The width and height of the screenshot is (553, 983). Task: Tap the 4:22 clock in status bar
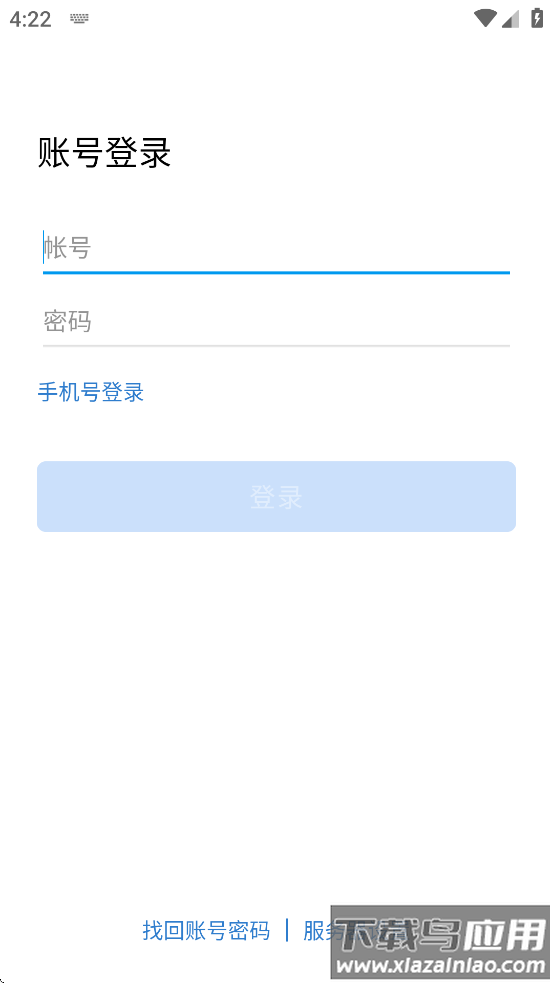click(x=30, y=19)
